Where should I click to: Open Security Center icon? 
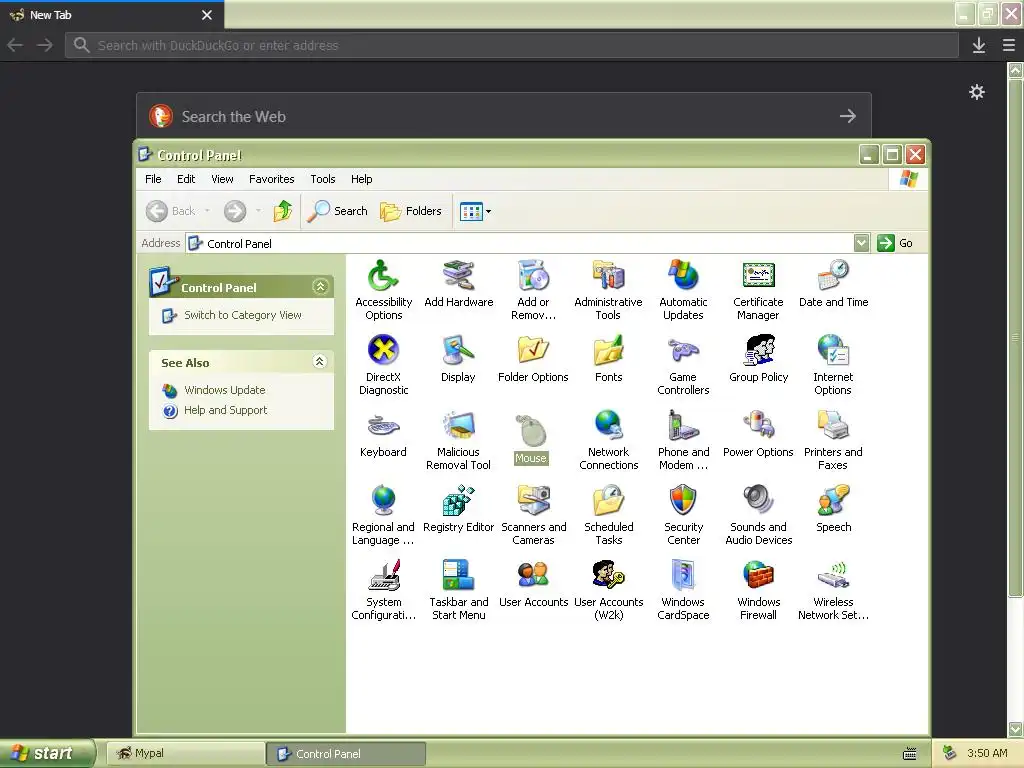pos(683,515)
